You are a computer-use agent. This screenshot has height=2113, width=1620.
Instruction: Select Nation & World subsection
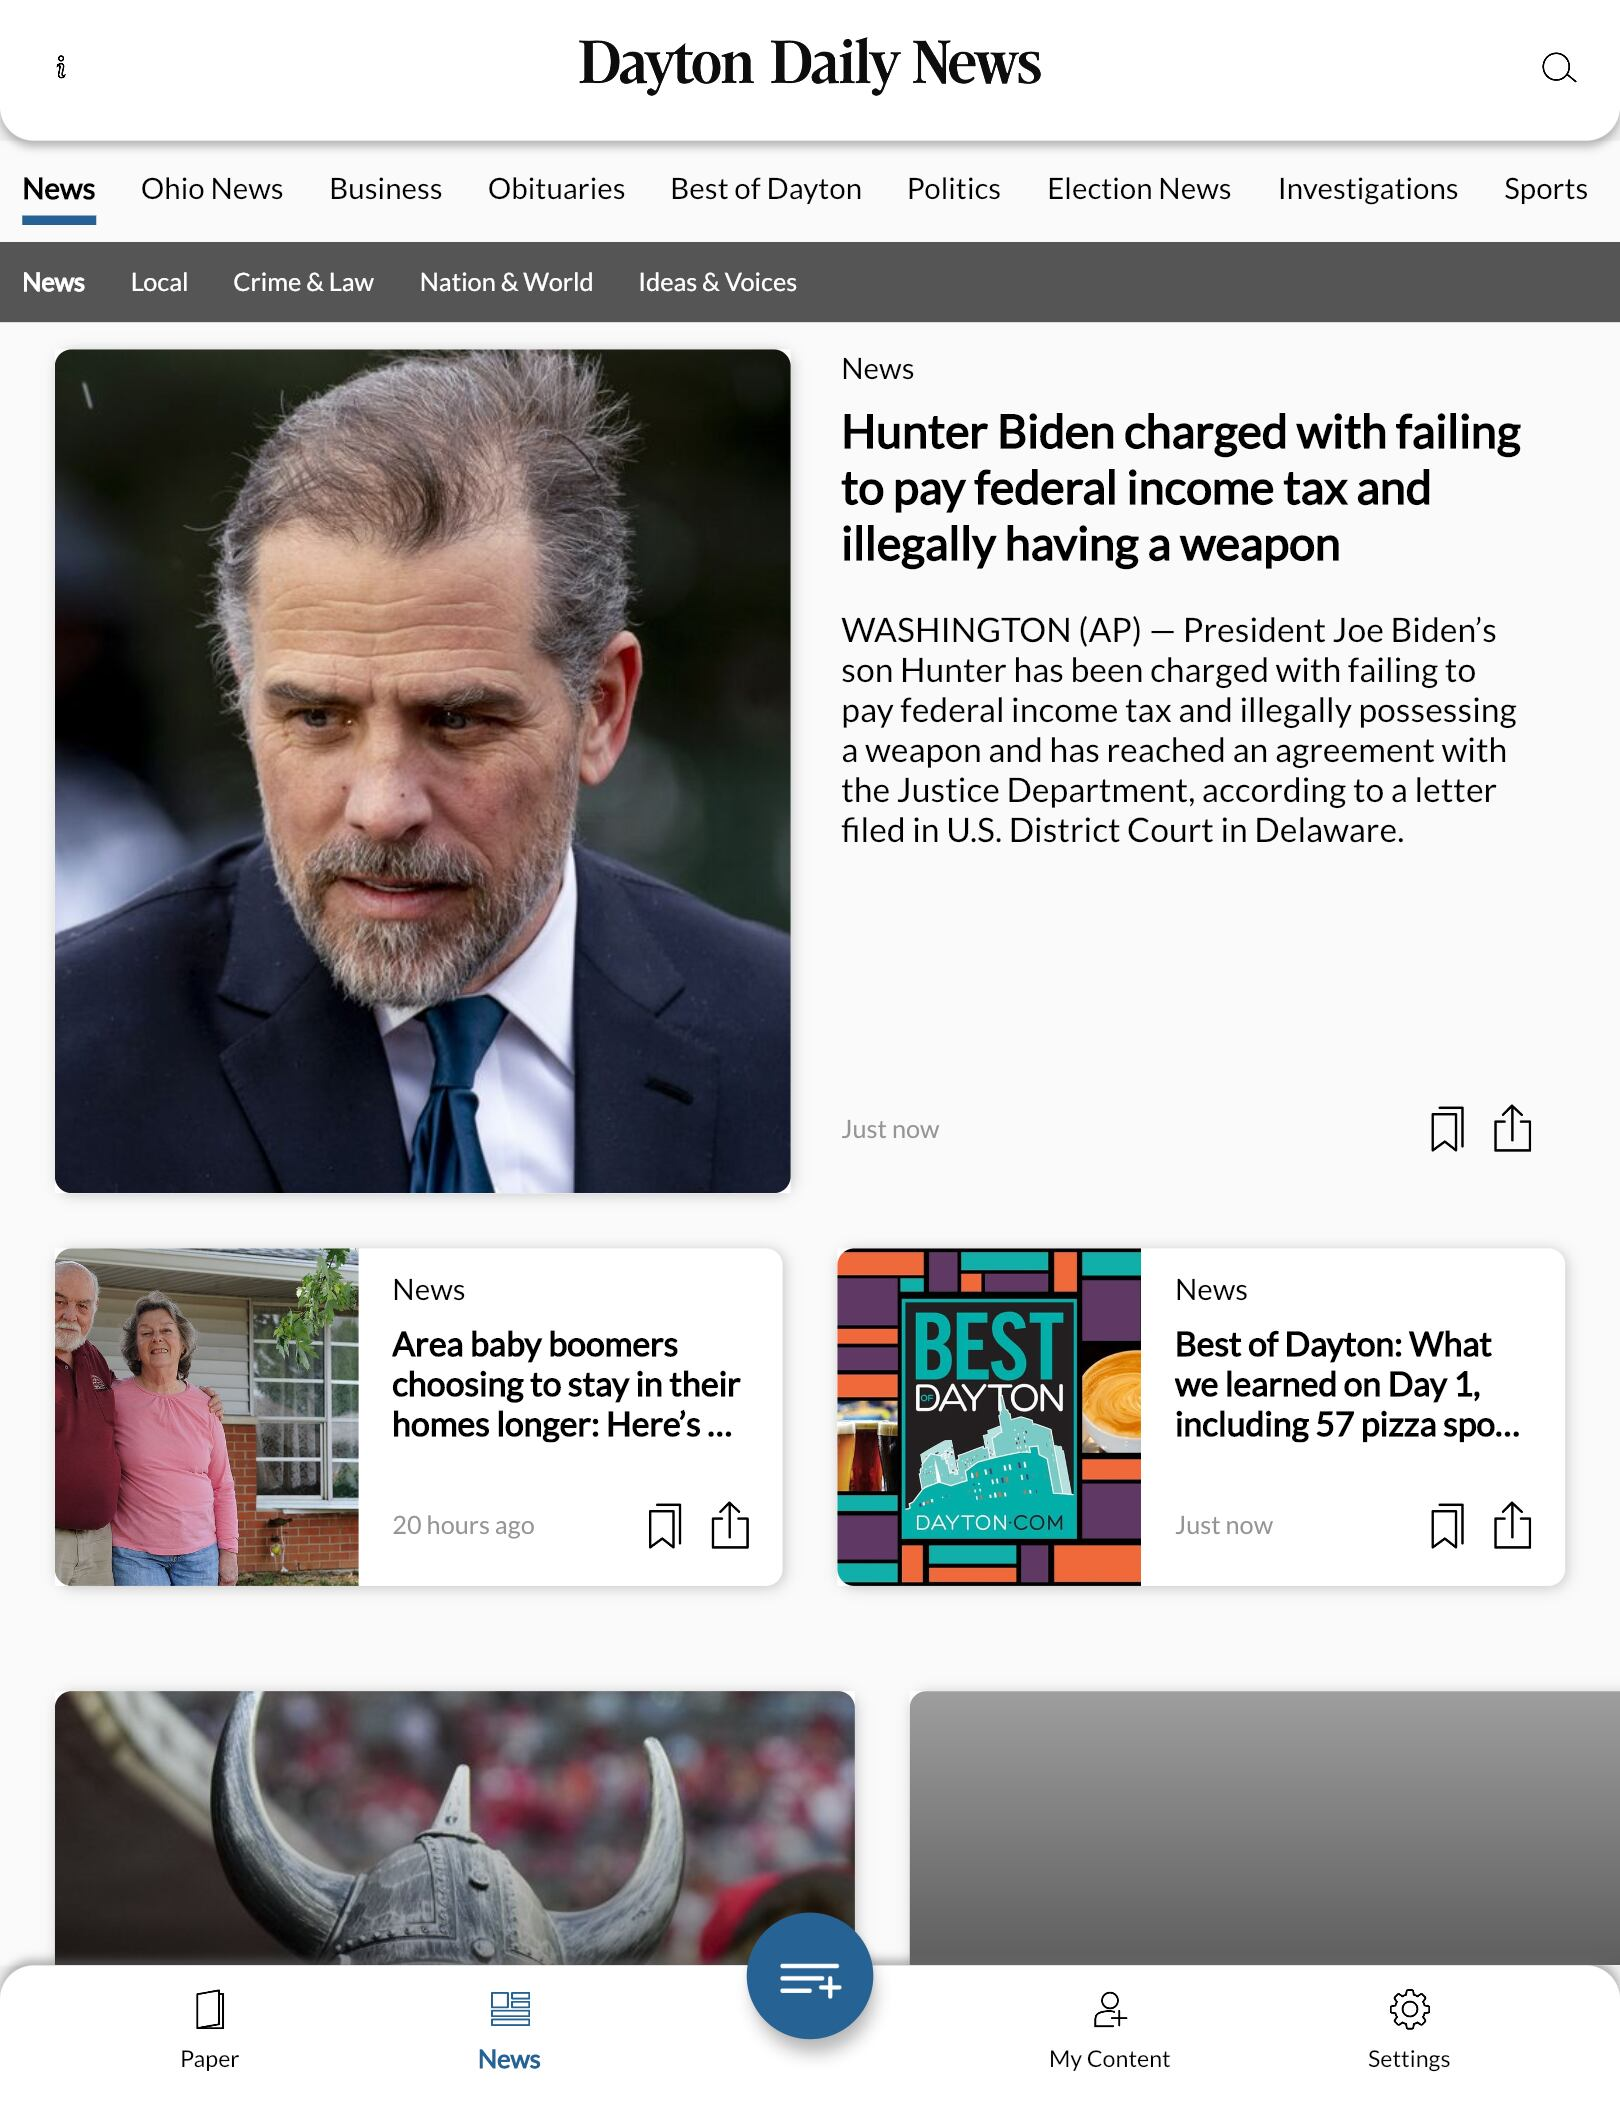pos(506,282)
